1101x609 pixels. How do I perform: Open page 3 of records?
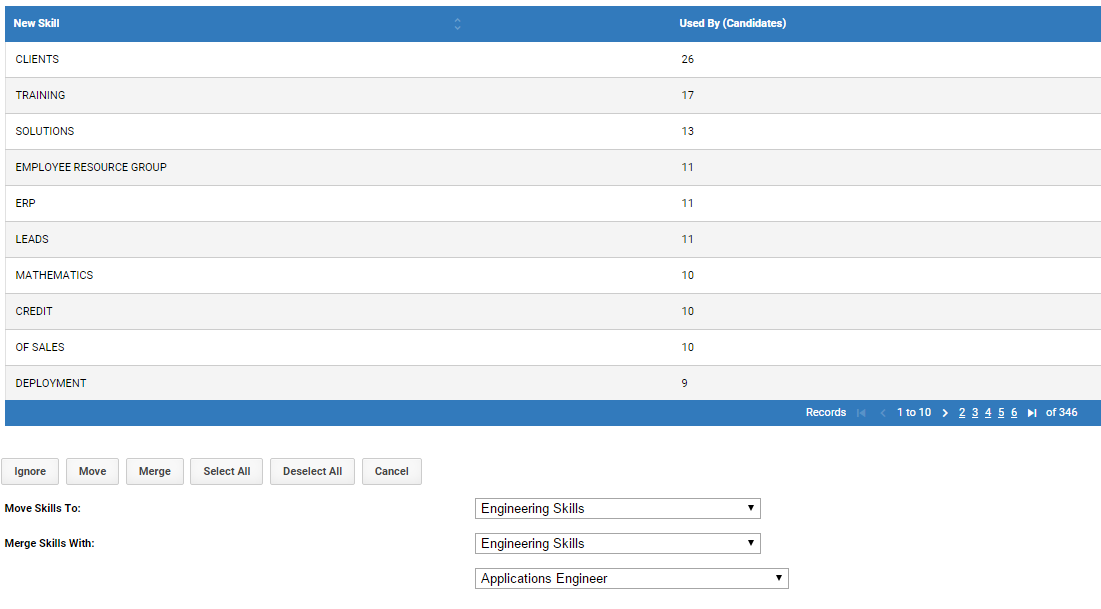(975, 412)
